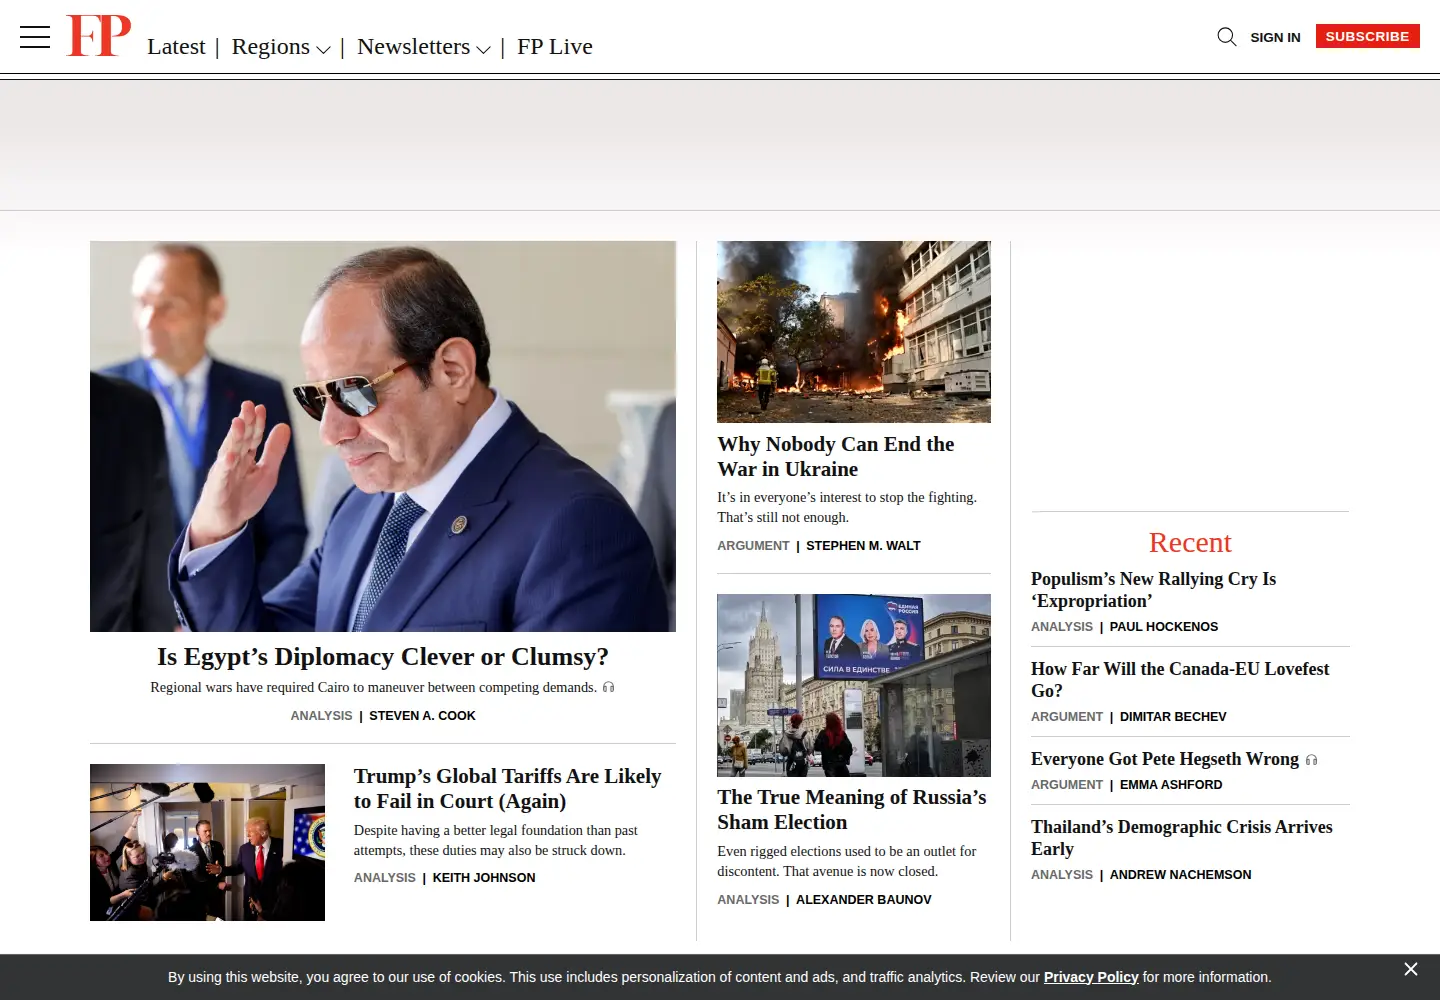
Task: Click author Stephen M. Walt
Action: point(863,546)
